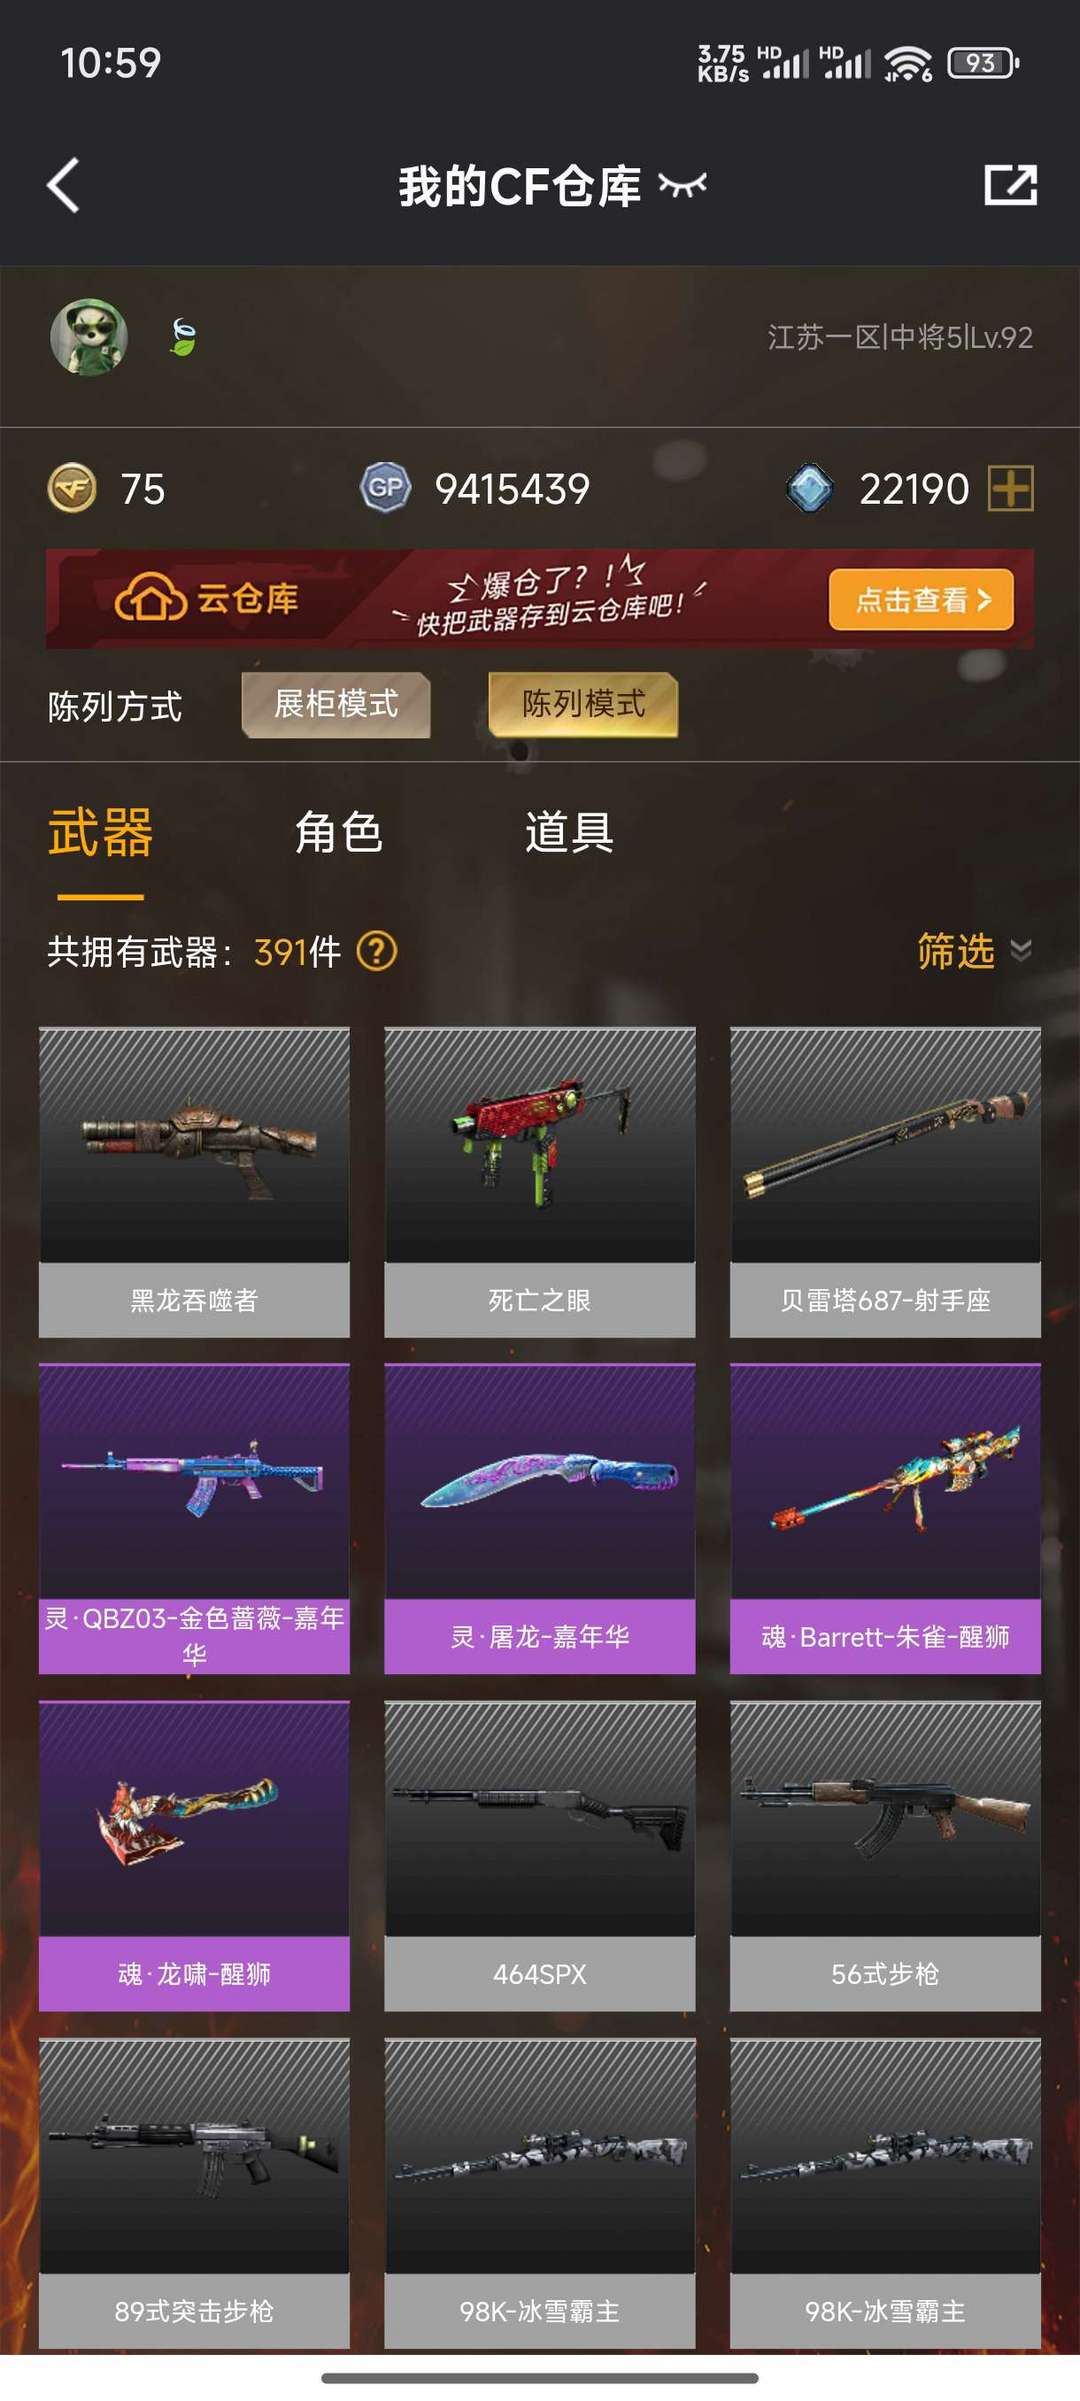Tap the blue diamond currency icon

pyautogui.click(x=810, y=489)
